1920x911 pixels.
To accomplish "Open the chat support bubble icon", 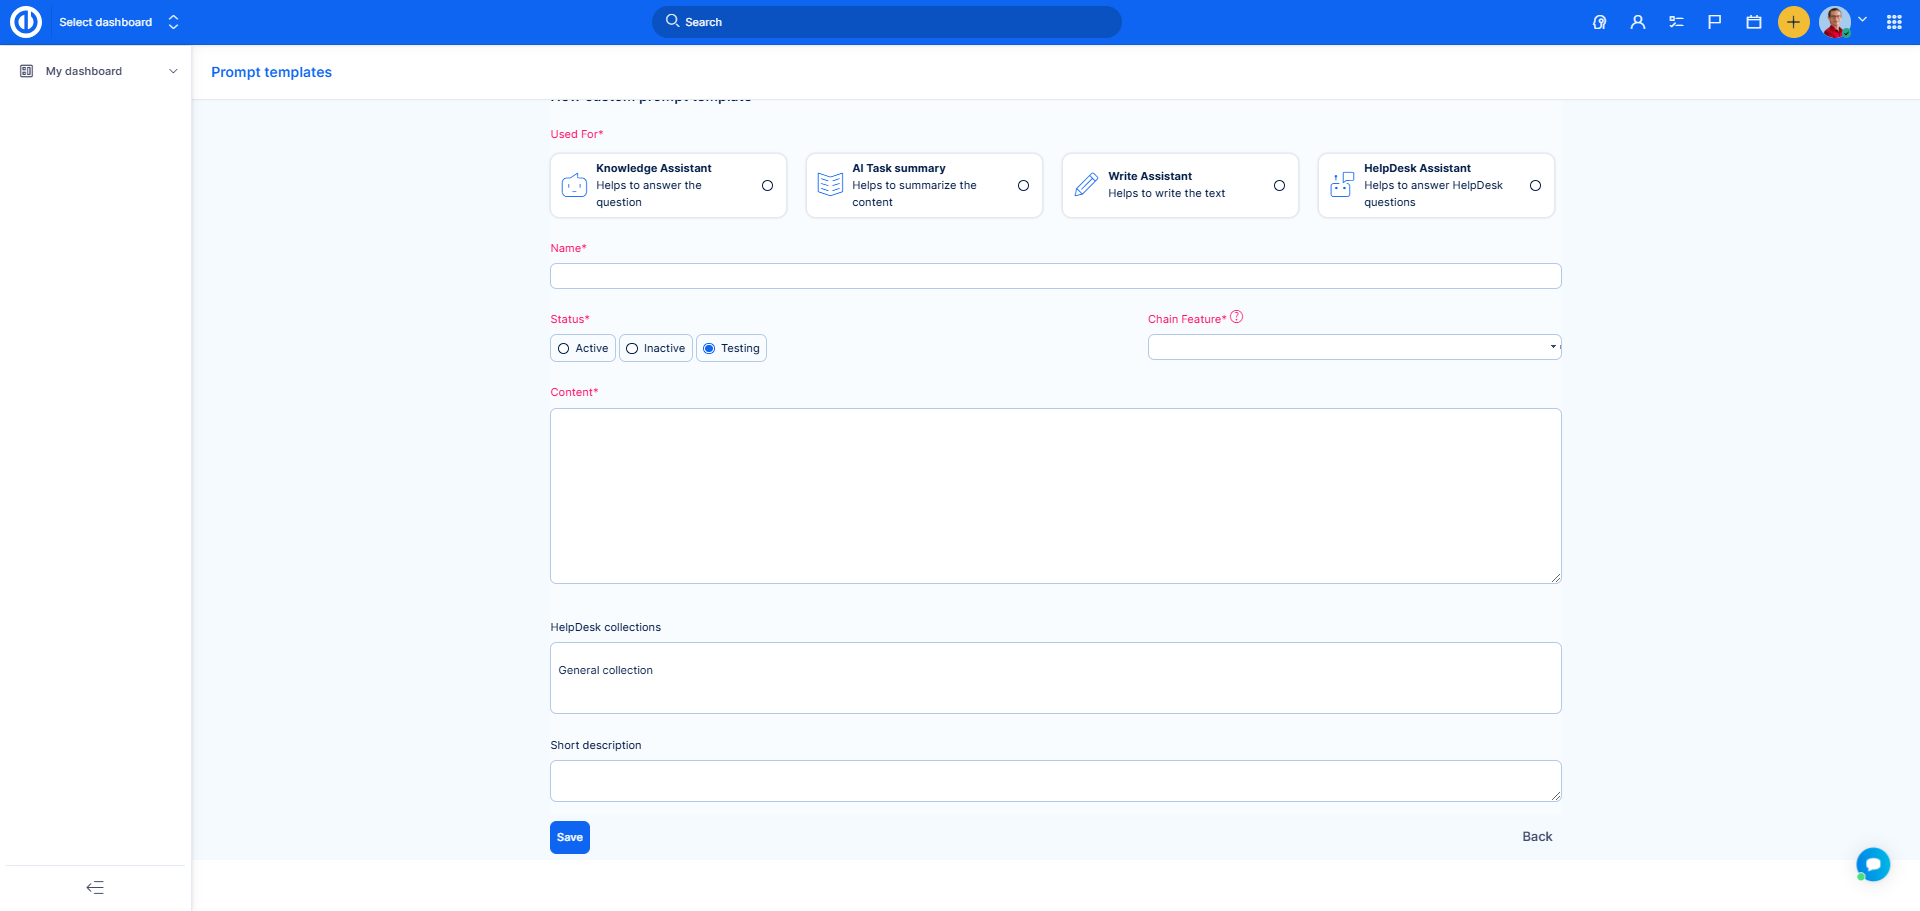I will (1872, 864).
